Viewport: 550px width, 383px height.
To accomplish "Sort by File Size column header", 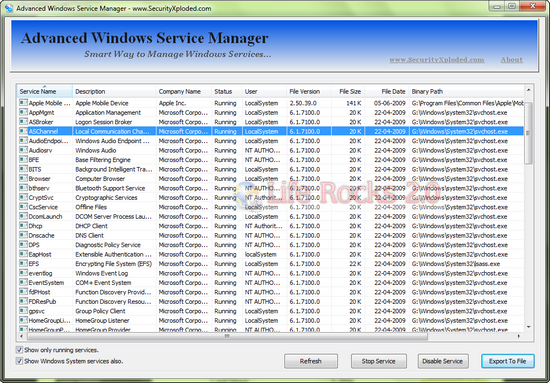I will tap(347, 92).
